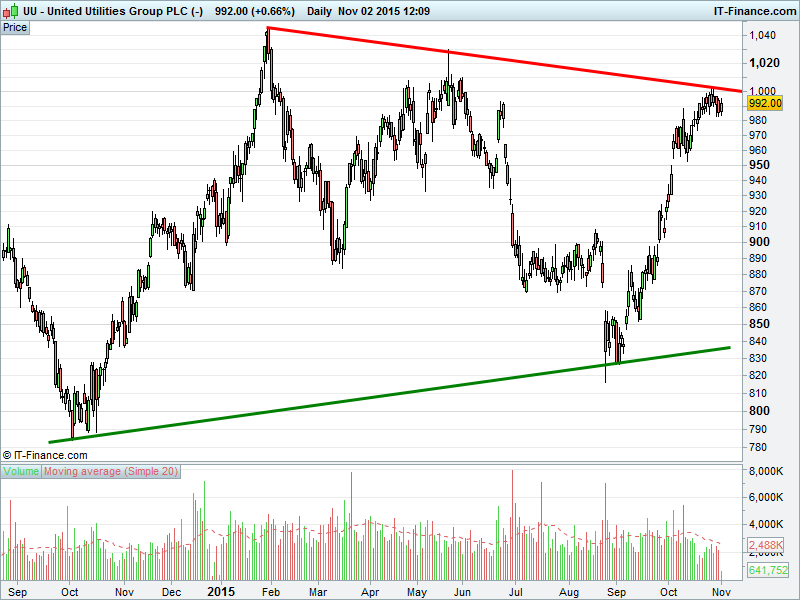Select the Volume indicator label
This screenshot has height=600, width=800.
coord(21,471)
